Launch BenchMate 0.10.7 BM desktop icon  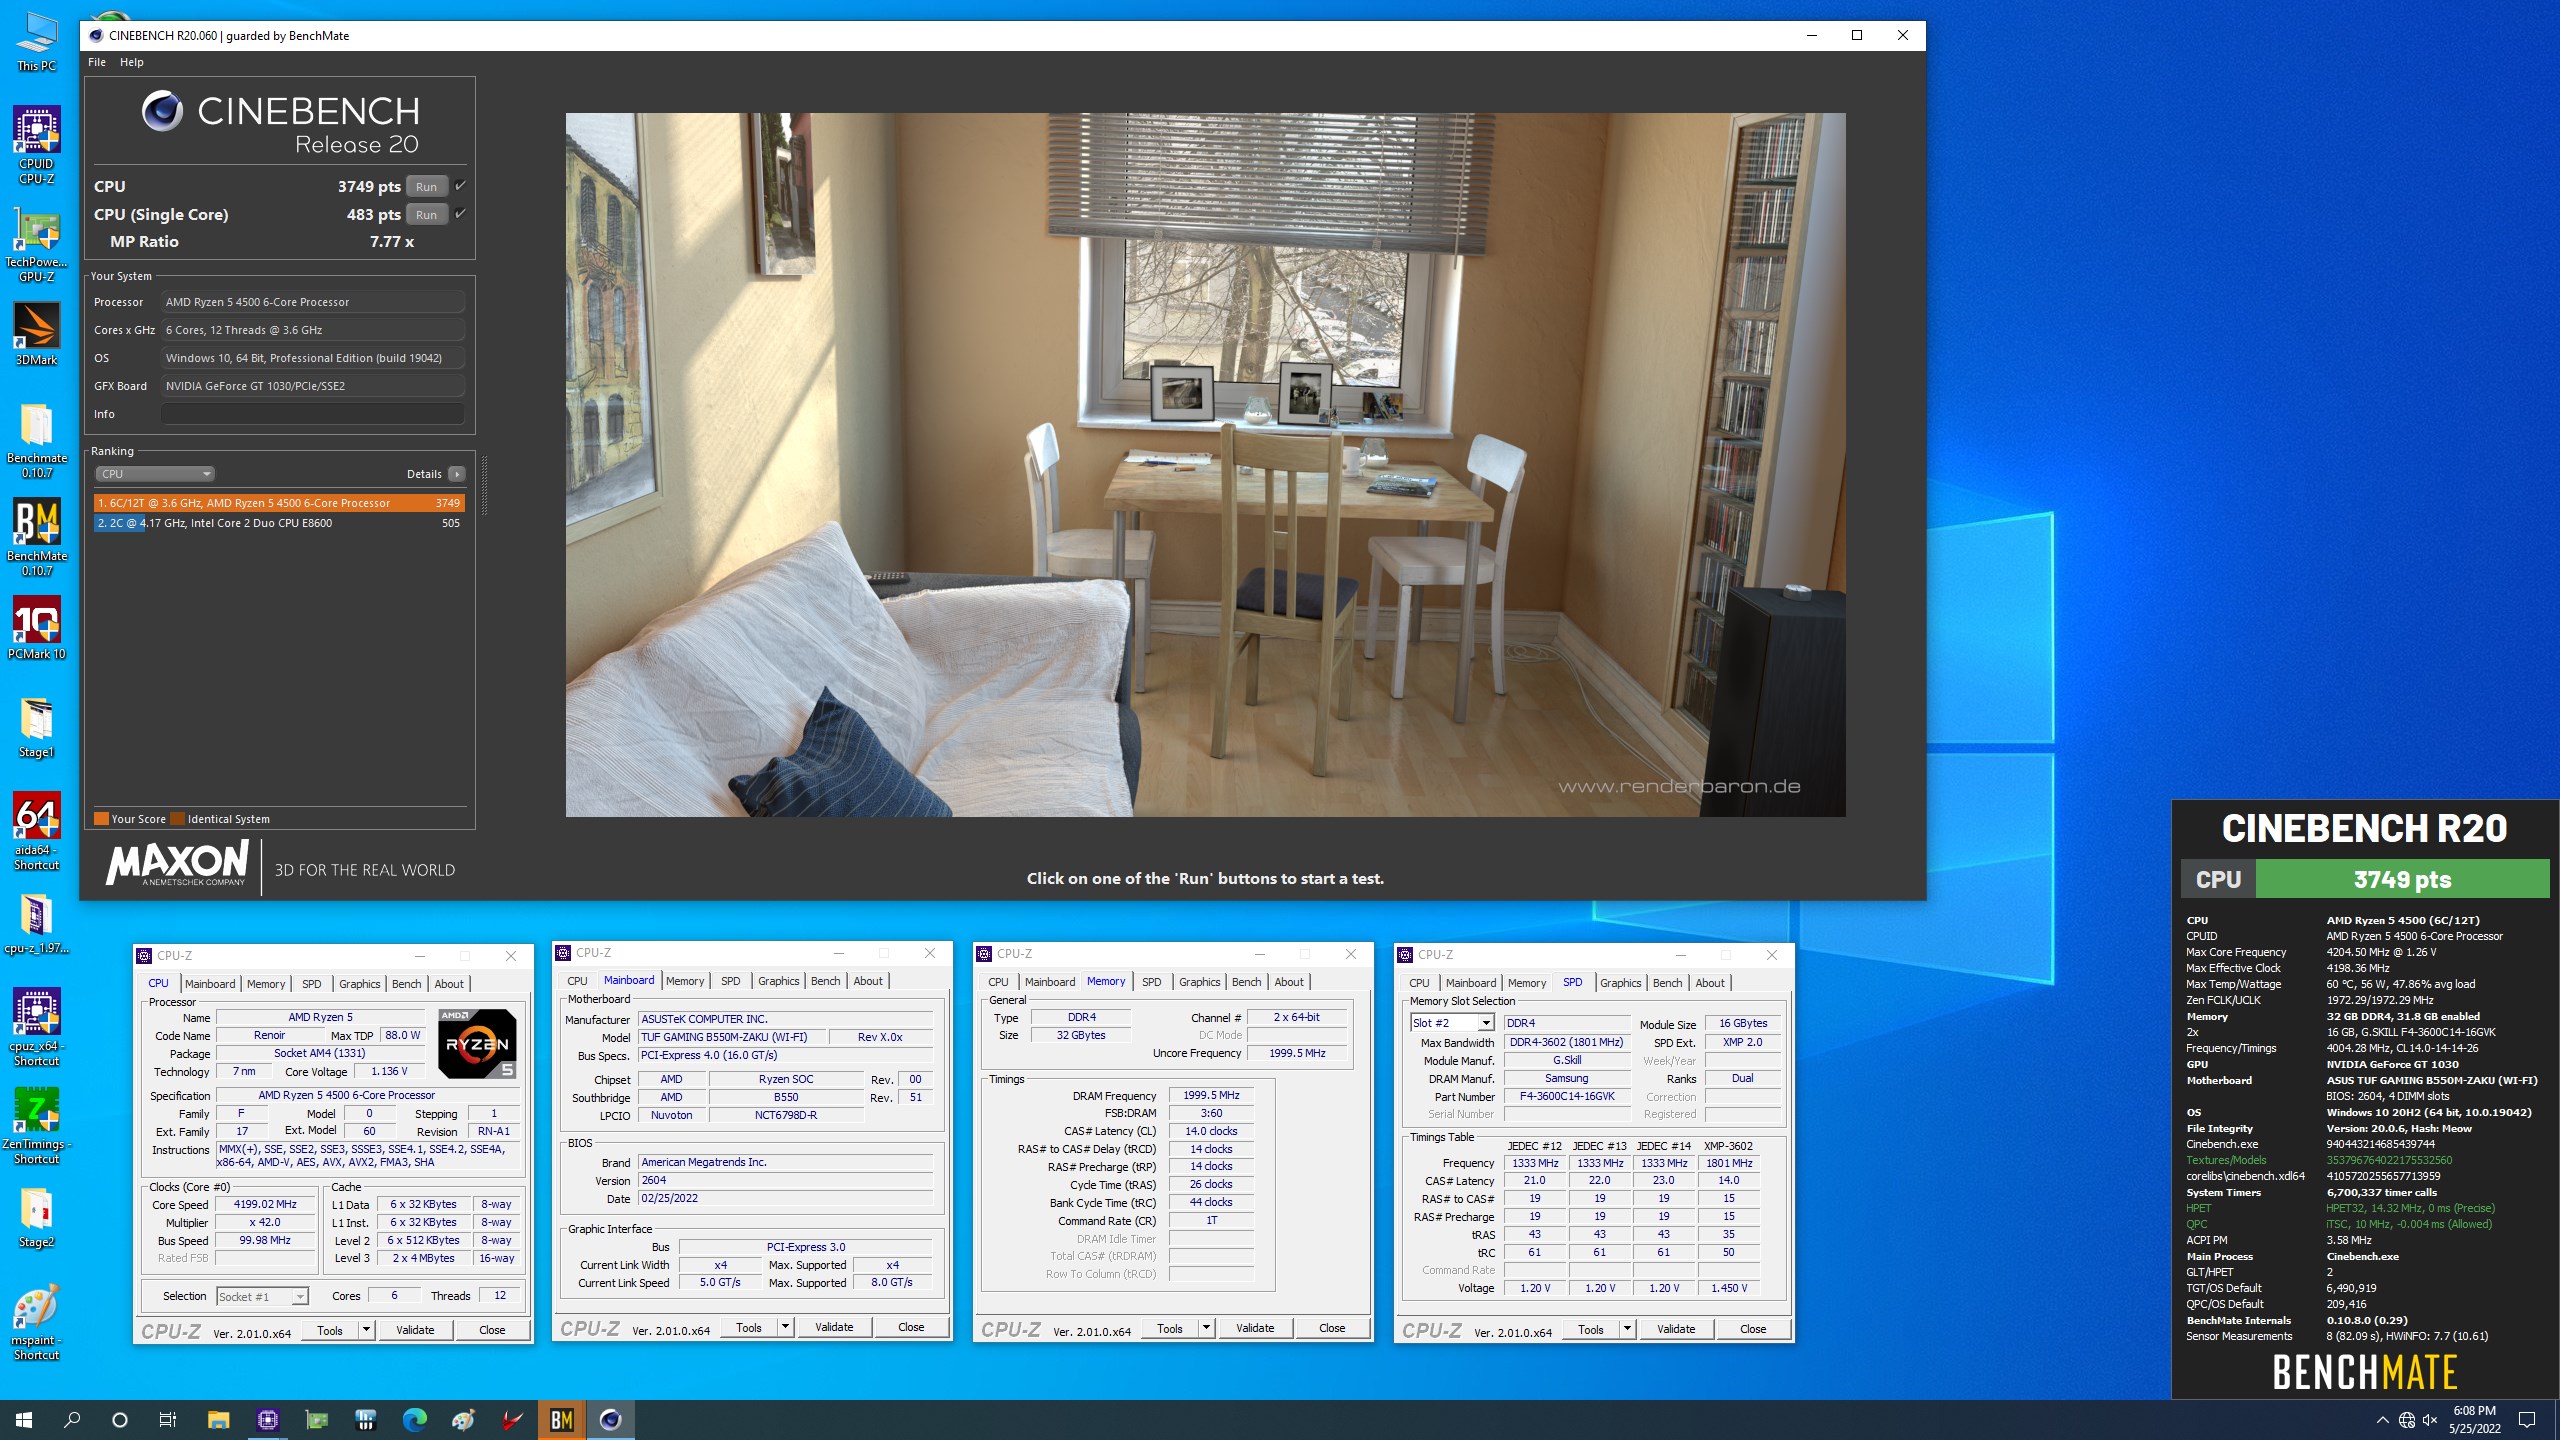[x=36, y=538]
